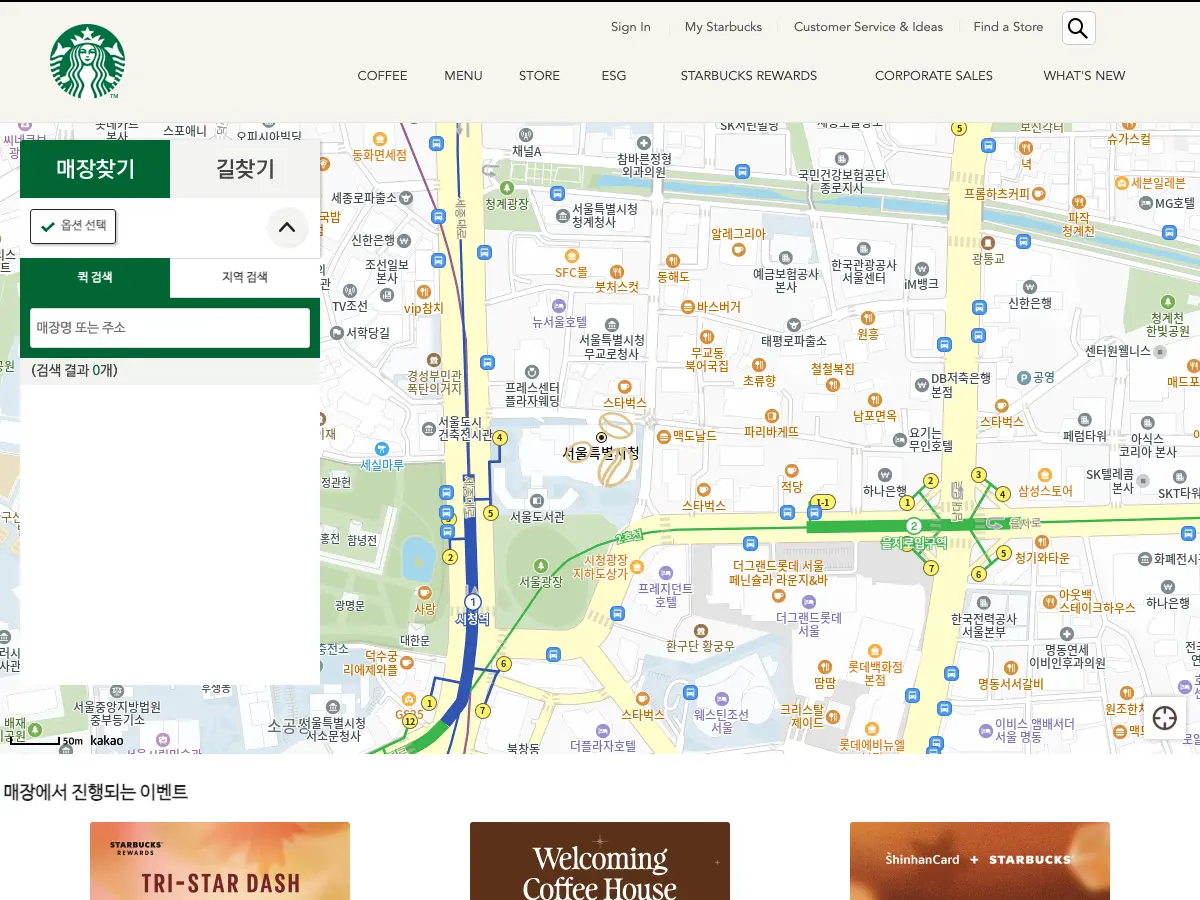This screenshot has height=900, width=1200.
Task: Click the 서울광장 map label
Action: 541,581
